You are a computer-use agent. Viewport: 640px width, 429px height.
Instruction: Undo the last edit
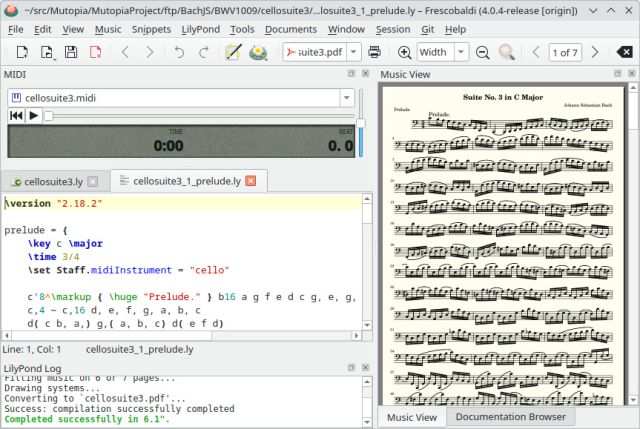(179, 52)
